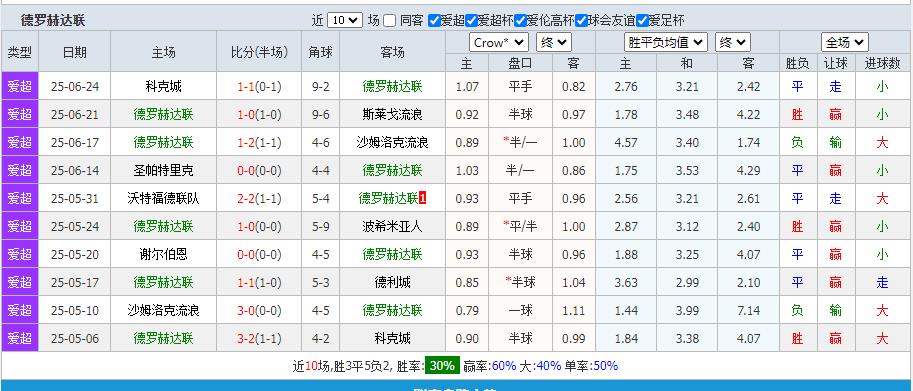Click the *平/半 handicap on 25-05-24

[x=520, y=226]
